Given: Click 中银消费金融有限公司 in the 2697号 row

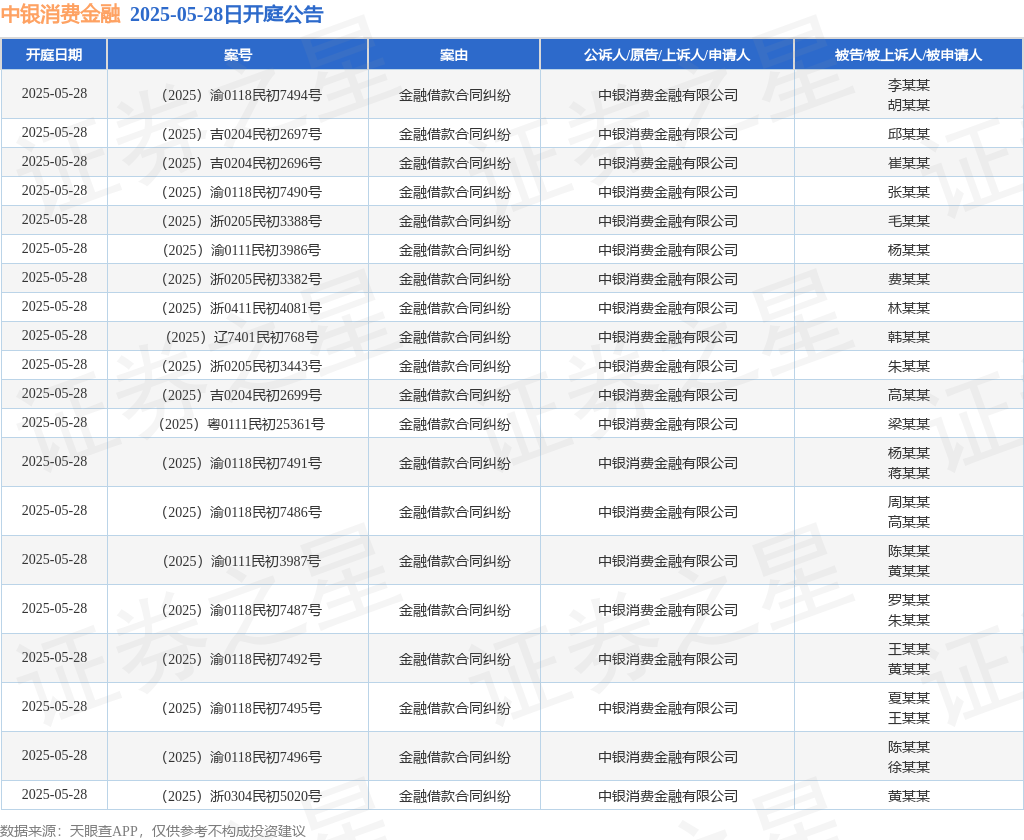Looking at the screenshot, I should pyautogui.click(x=667, y=135).
